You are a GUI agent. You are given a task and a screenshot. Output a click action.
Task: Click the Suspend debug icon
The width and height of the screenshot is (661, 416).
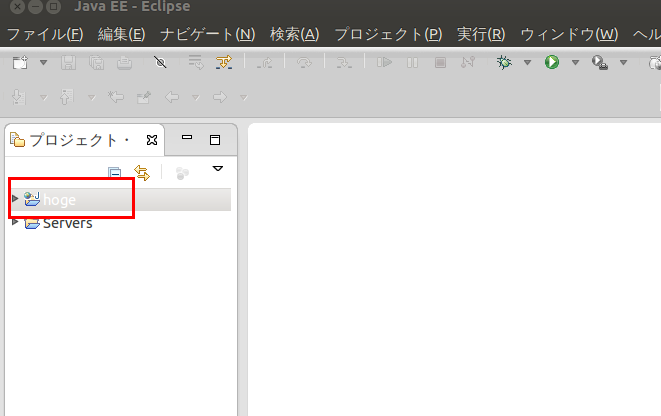[x=412, y=62]
